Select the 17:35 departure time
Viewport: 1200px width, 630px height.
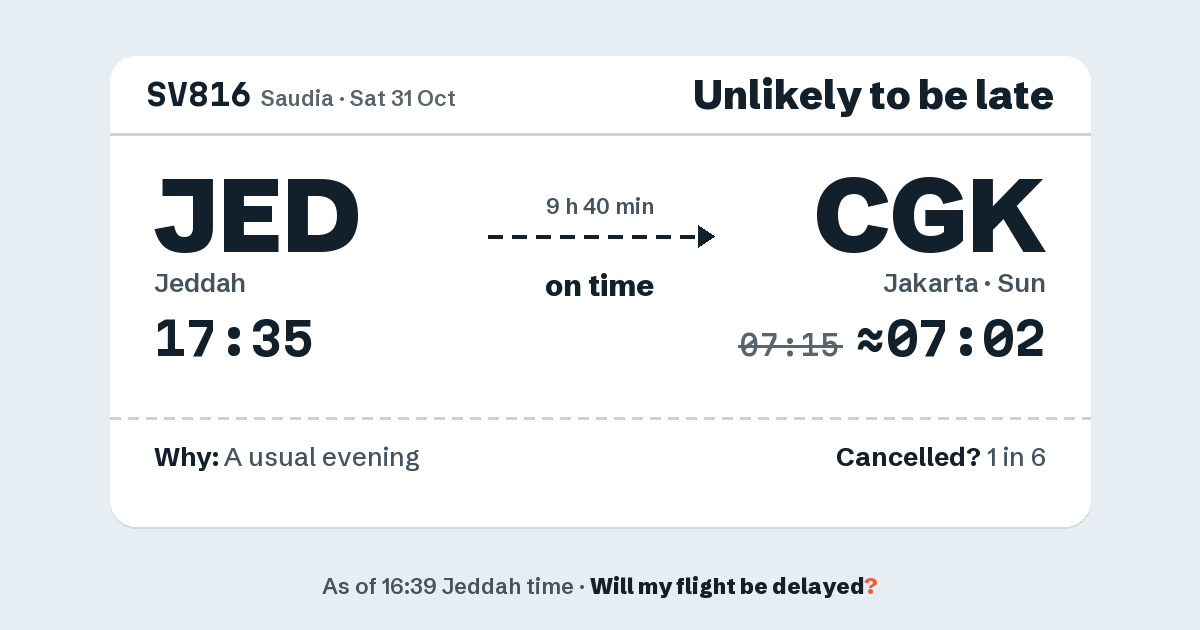pyautogui.click(x=233, y=339)
